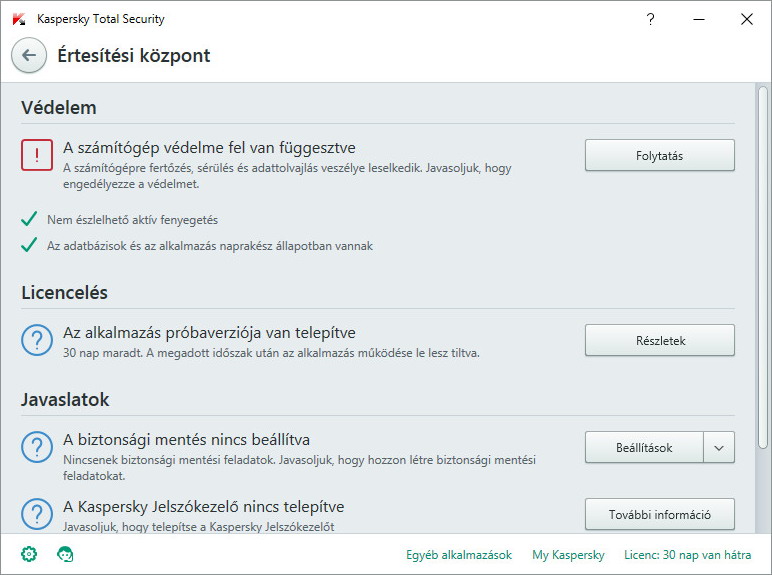The height and width of the screenshot is (575, 772).
Task: Open support via the headset face icon
Action: [x=65, y=554]
